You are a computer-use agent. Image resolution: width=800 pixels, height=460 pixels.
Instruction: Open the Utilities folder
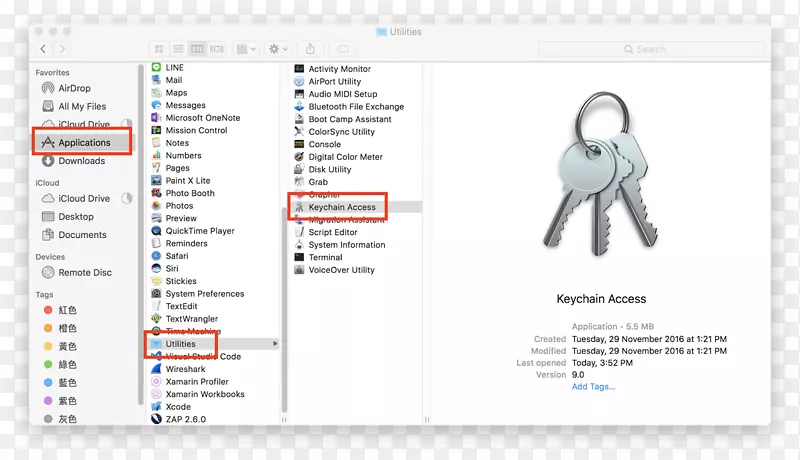(x=180, y=344)
